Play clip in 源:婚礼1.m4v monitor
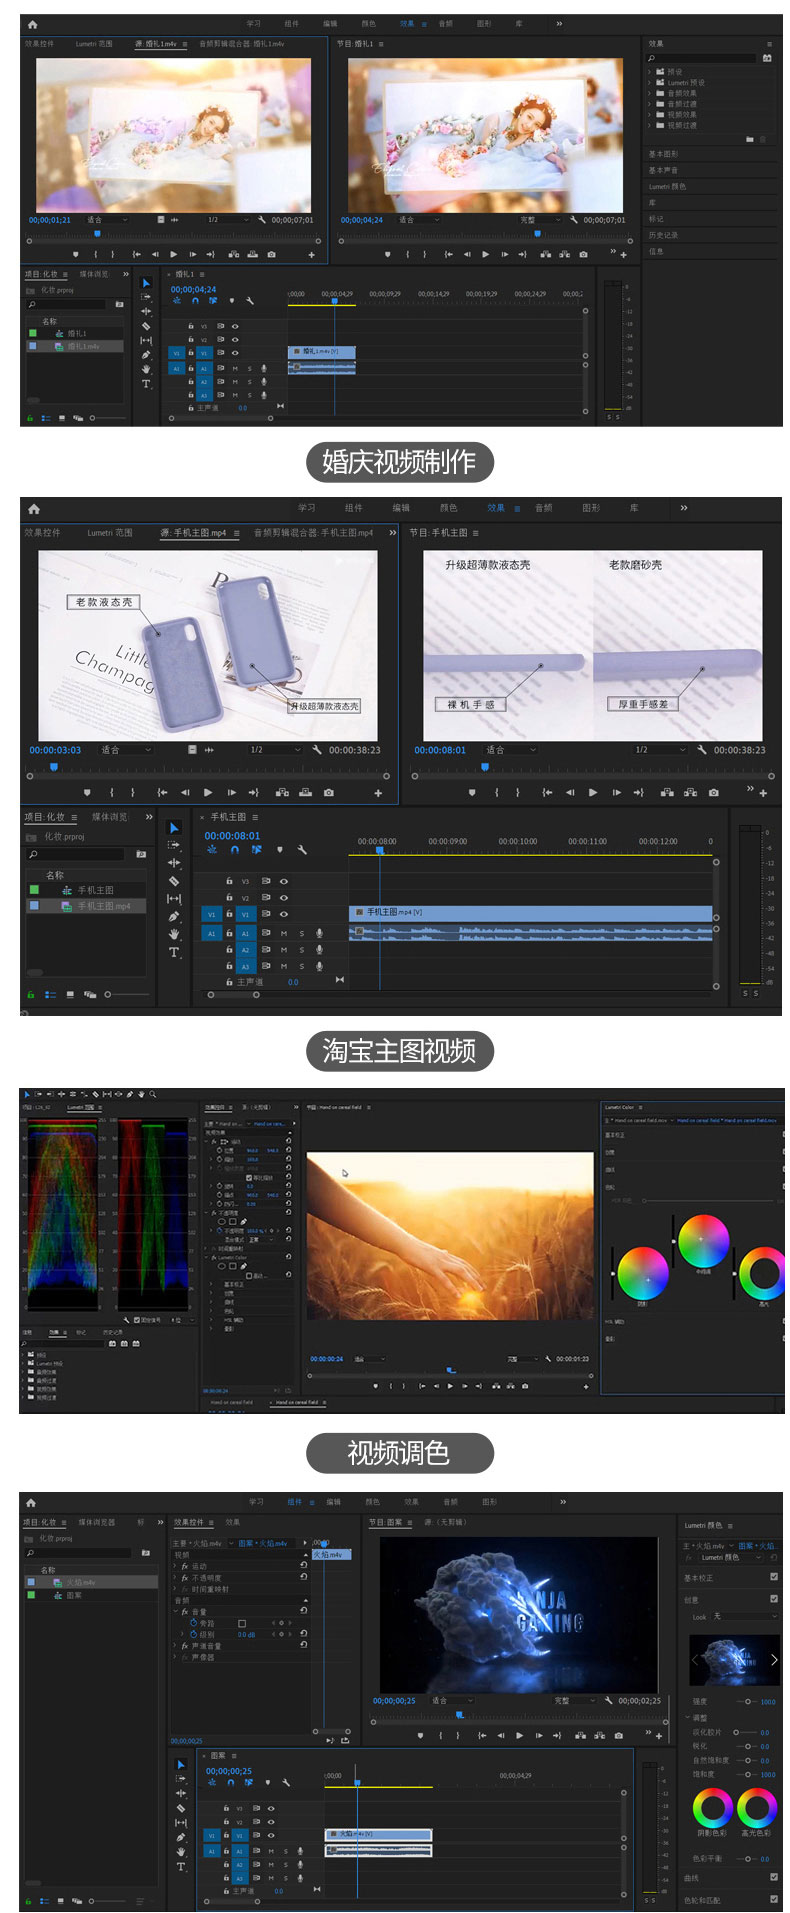 pyautogui.click(x=174, y=254)
